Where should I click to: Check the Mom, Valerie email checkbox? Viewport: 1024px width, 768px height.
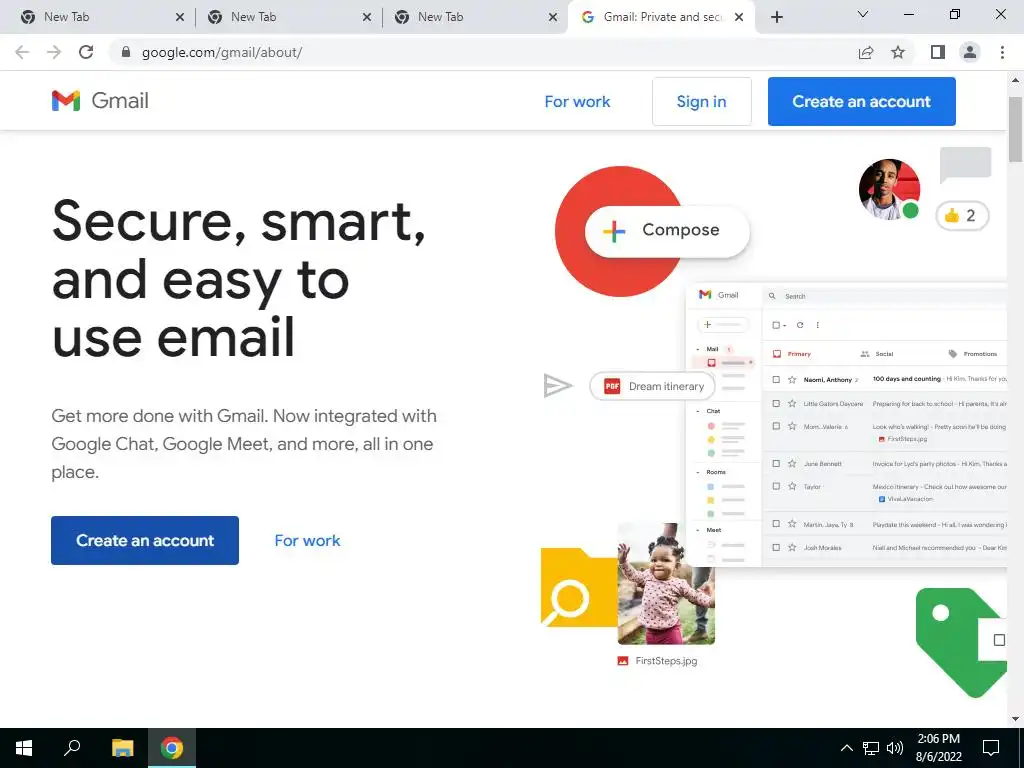point(776,426)
